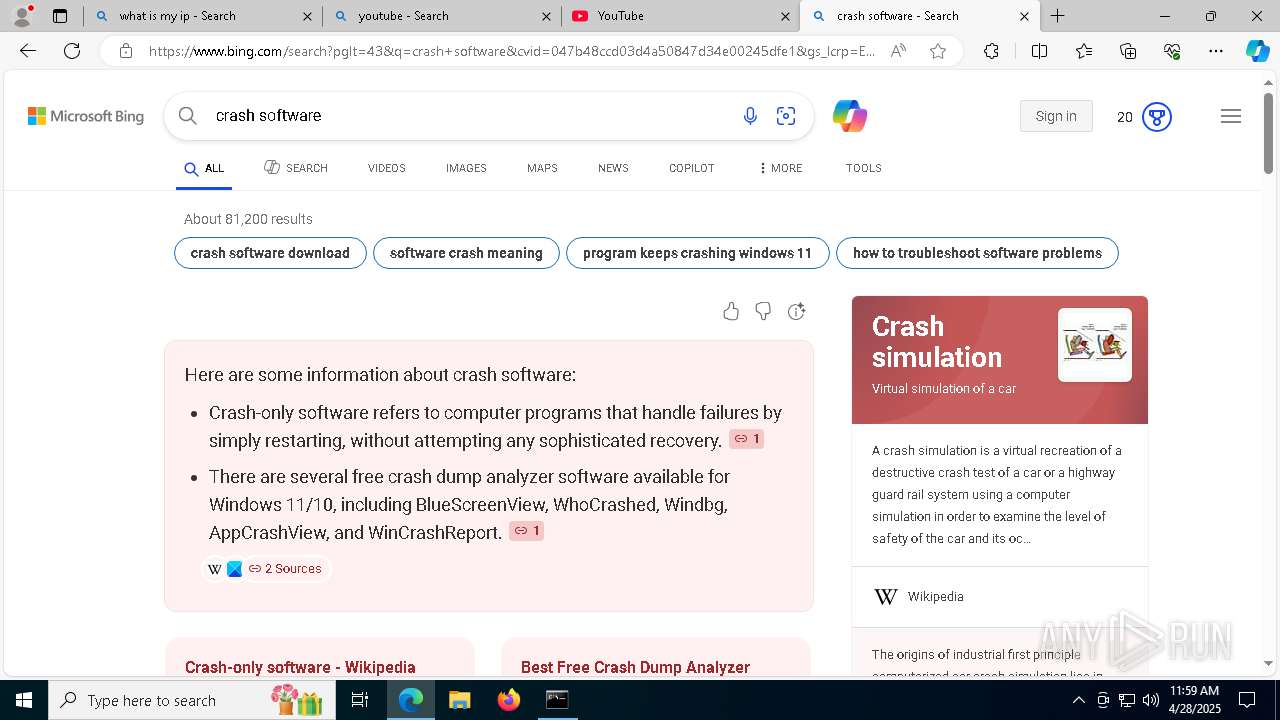Open the Favorites list
1280x720 pixels.
[x=1084, y=51]
